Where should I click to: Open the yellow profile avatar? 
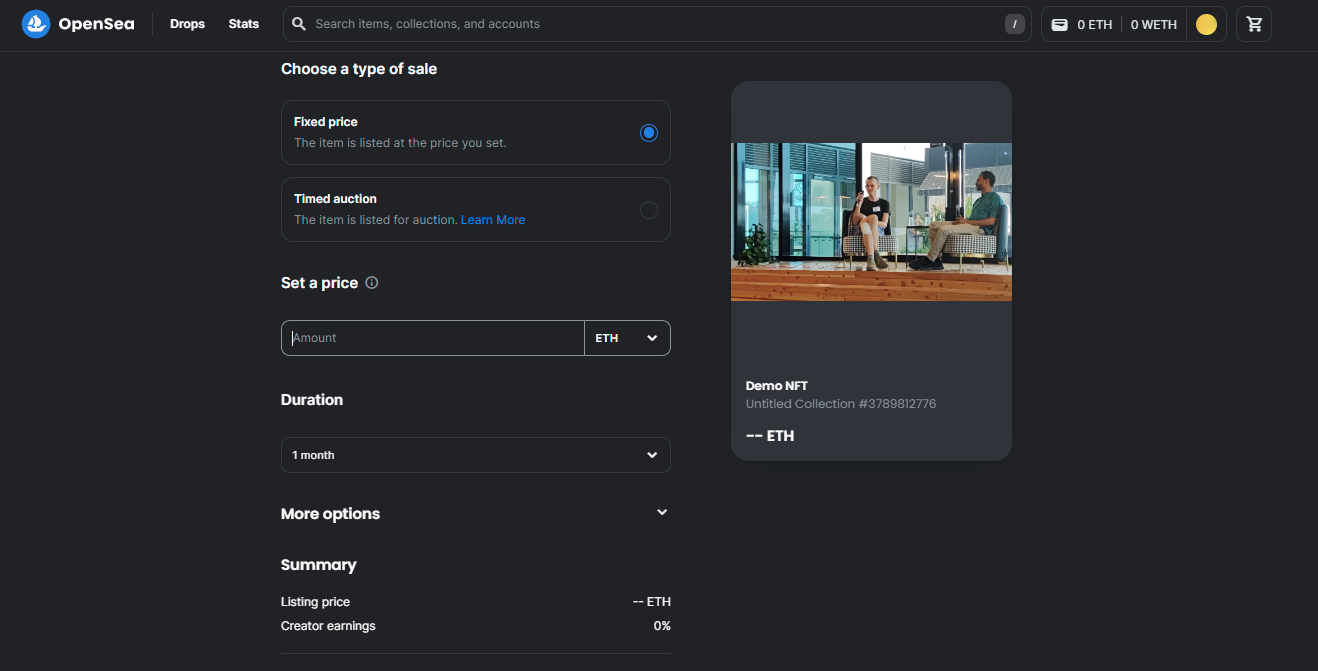click(x=1206, y=25)
